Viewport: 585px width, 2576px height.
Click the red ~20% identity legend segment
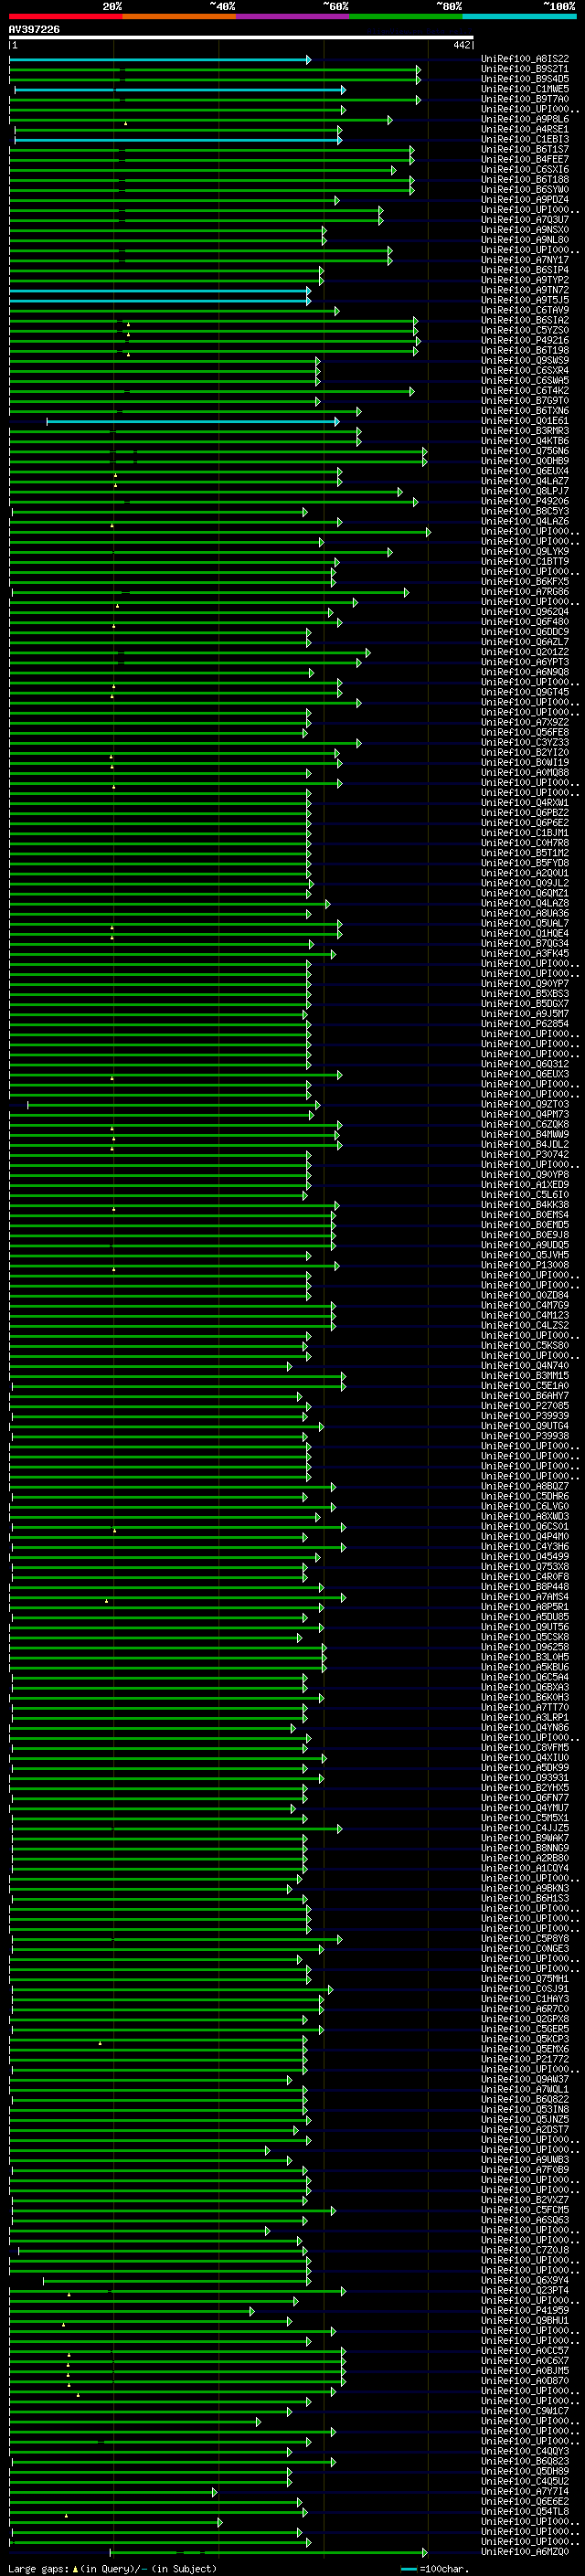point(65,16)
